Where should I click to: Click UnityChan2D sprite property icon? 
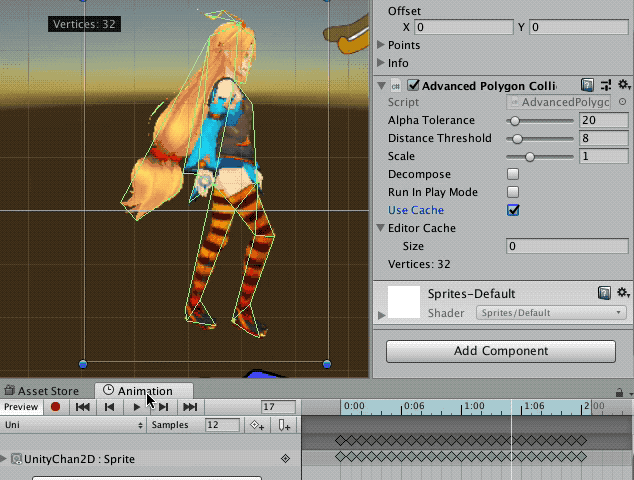(x=17, y=459)
